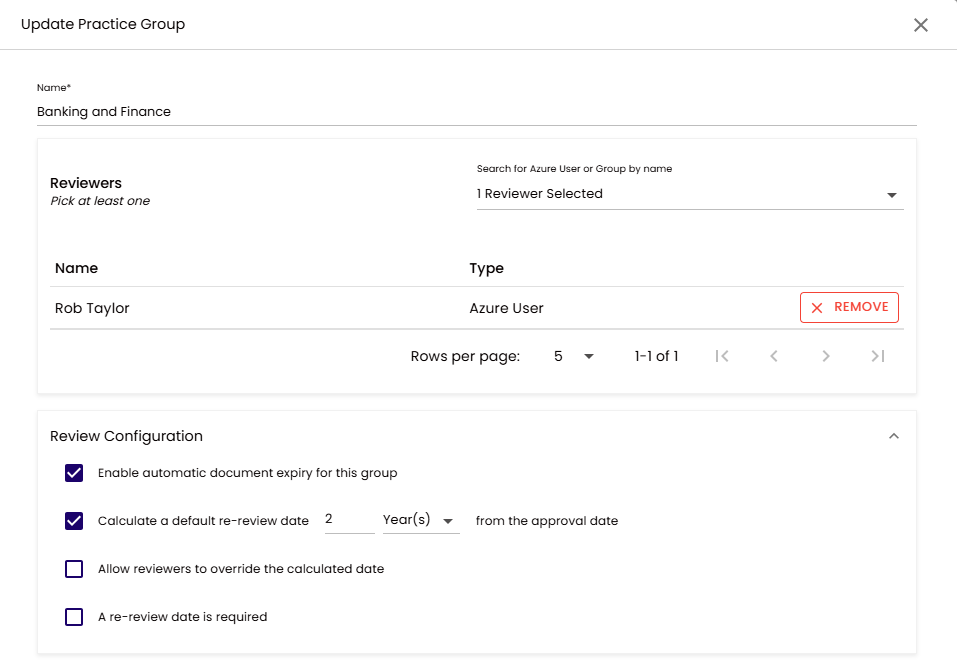Click the Review Configuration heading
The image size is (957, 667).
click(x=127, y=436)
